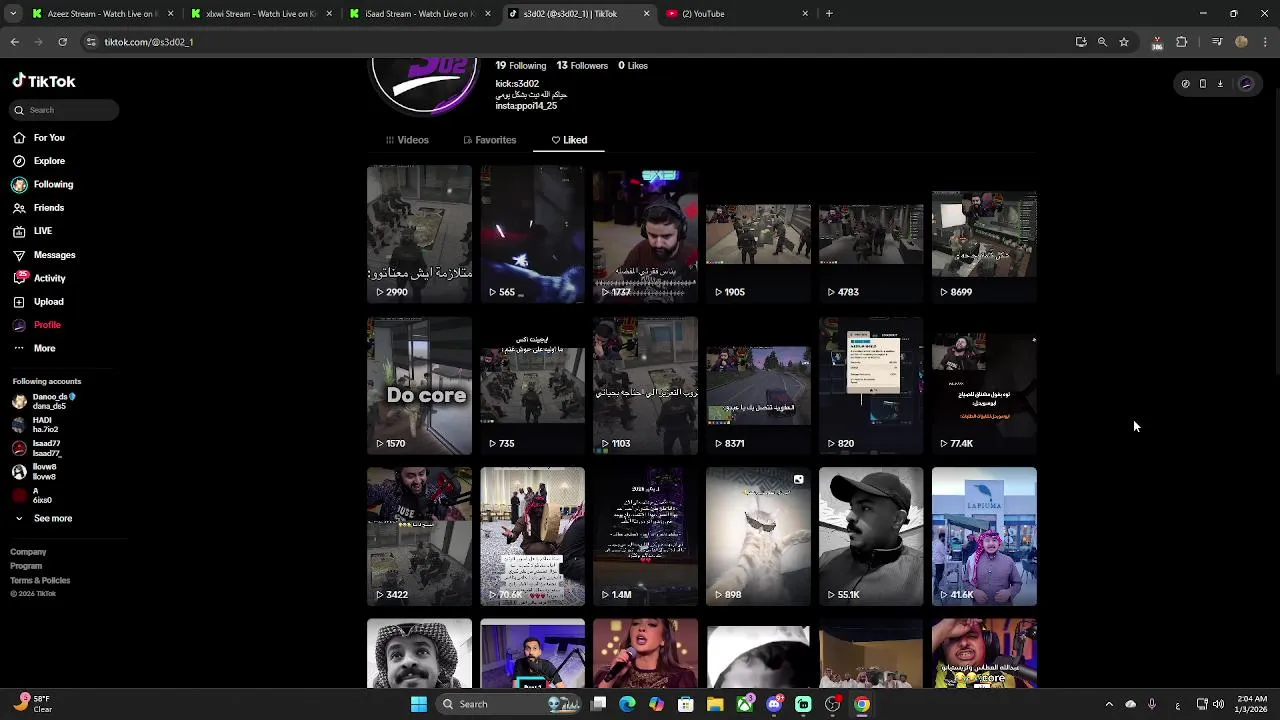
Task: Select the Liked tab
Action: pos(569,140)
